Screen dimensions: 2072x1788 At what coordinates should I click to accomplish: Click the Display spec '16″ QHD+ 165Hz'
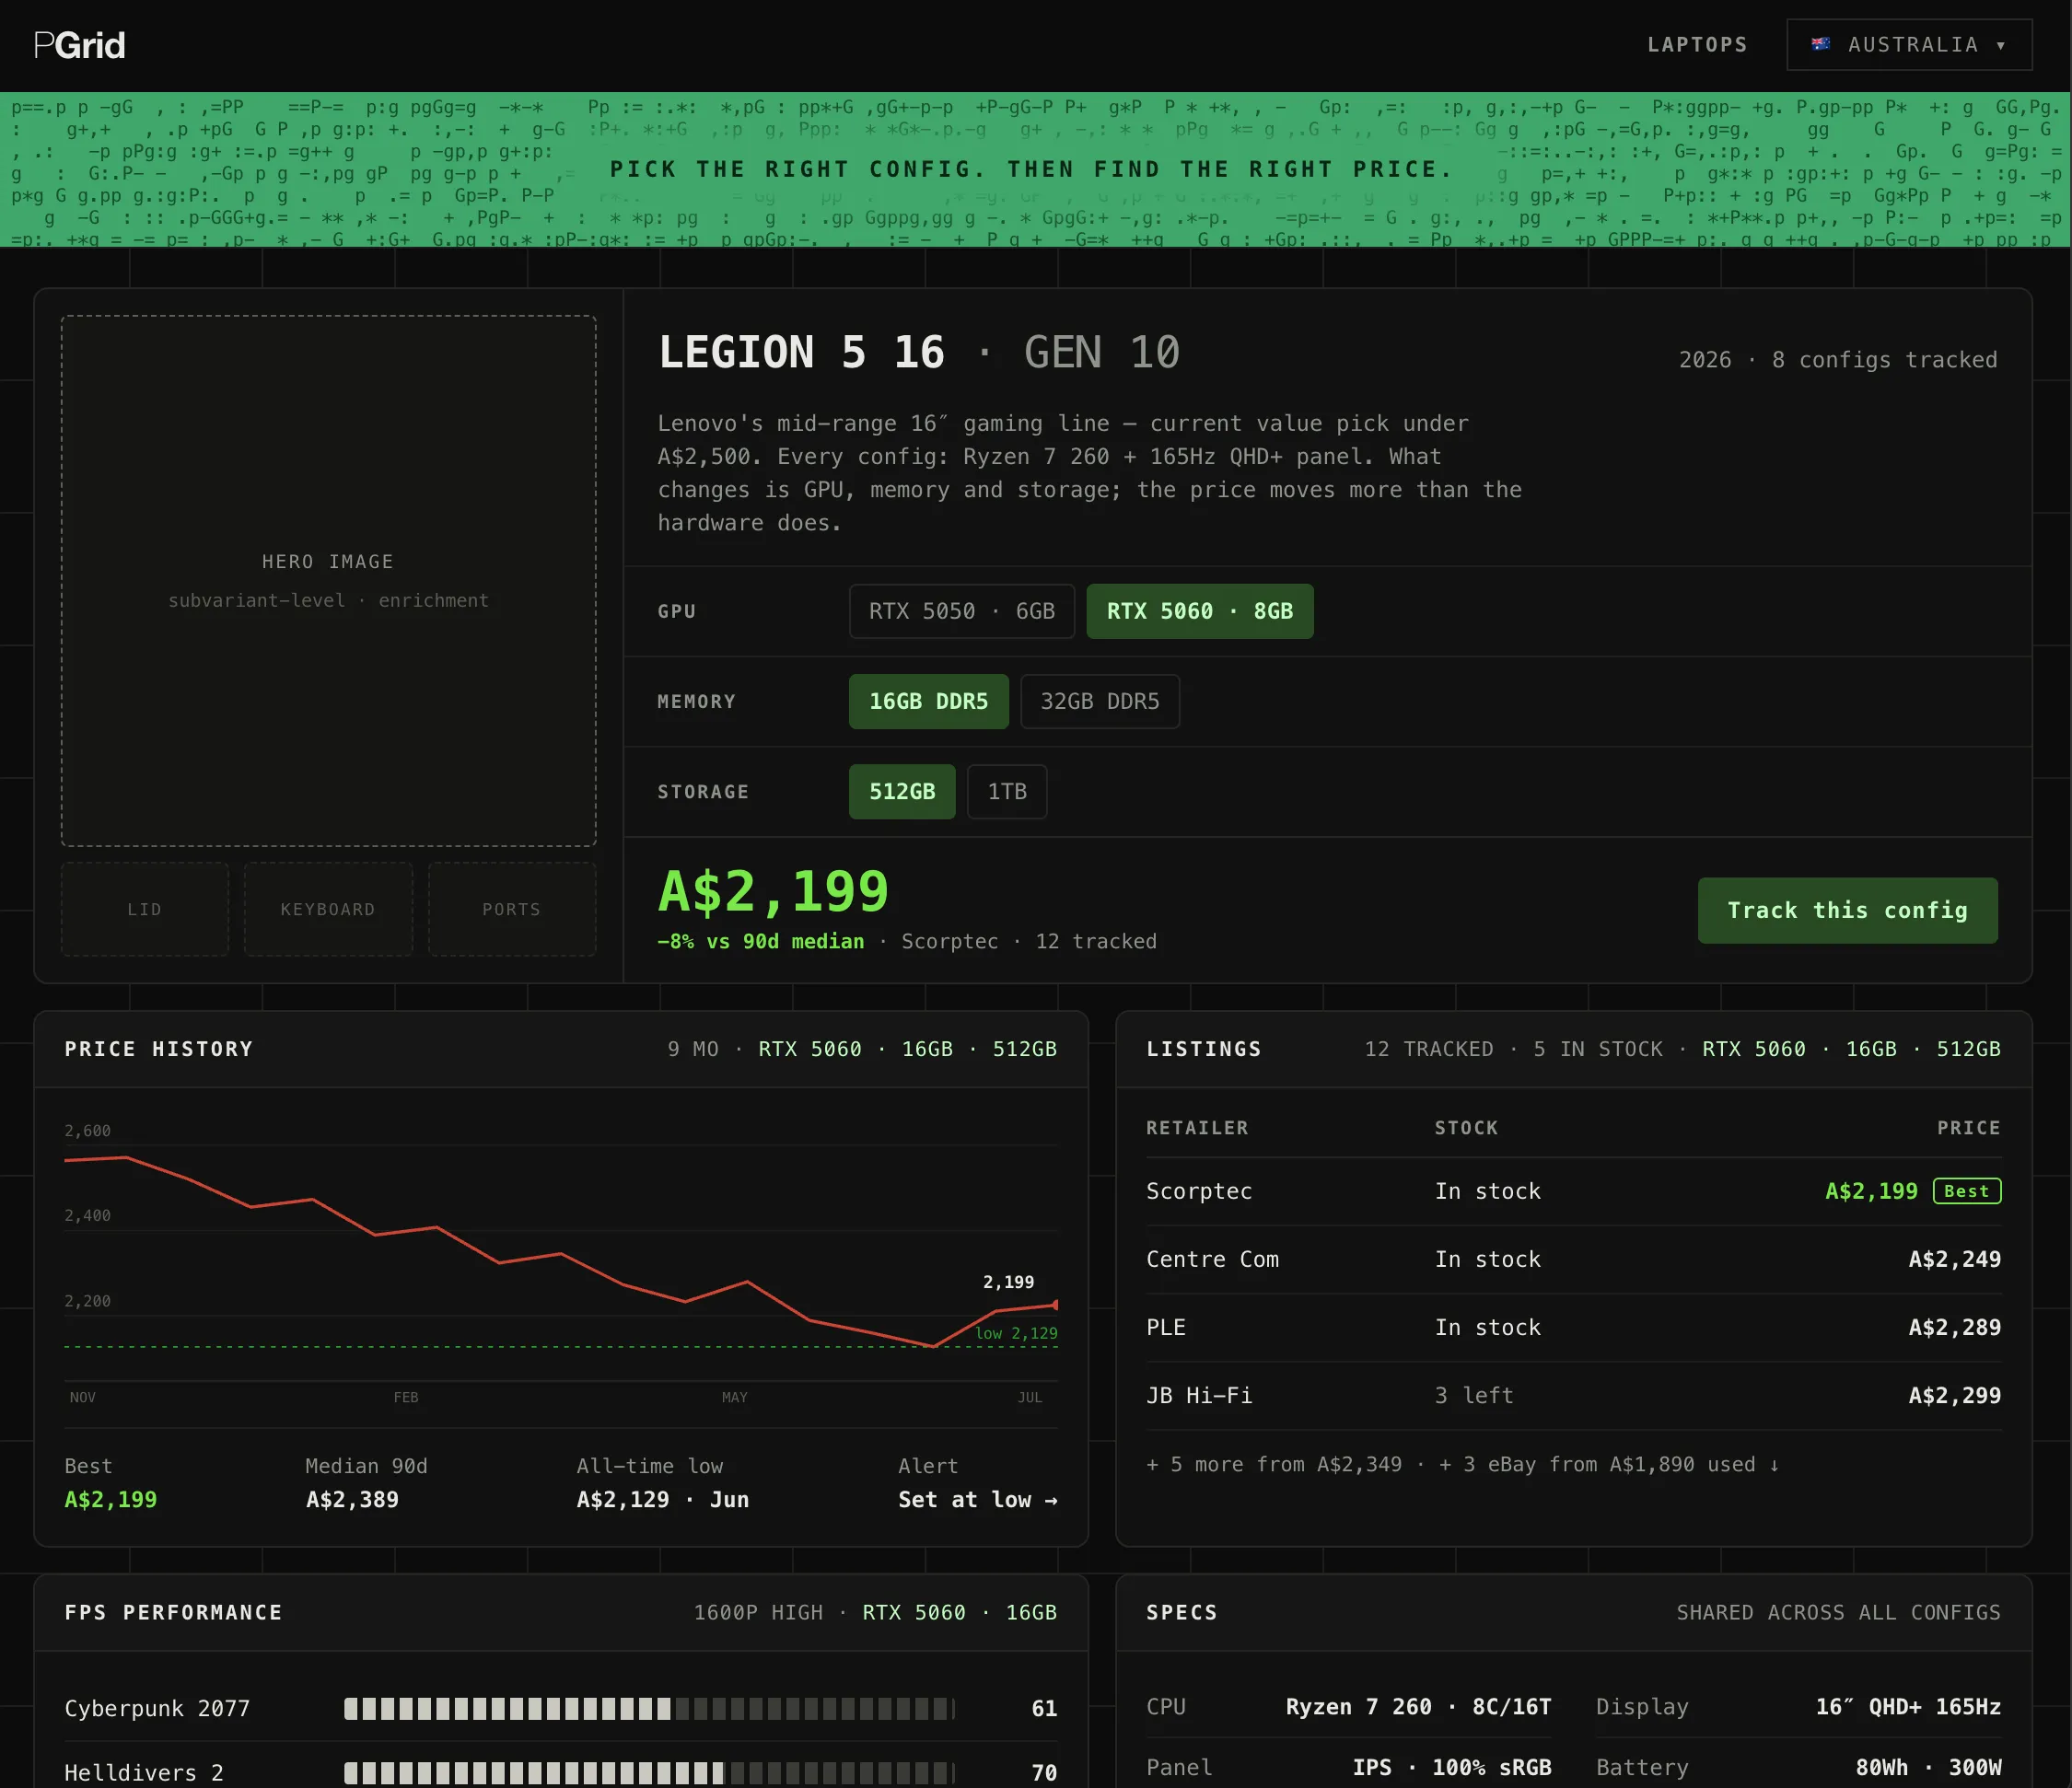tap(1908, 1706)
